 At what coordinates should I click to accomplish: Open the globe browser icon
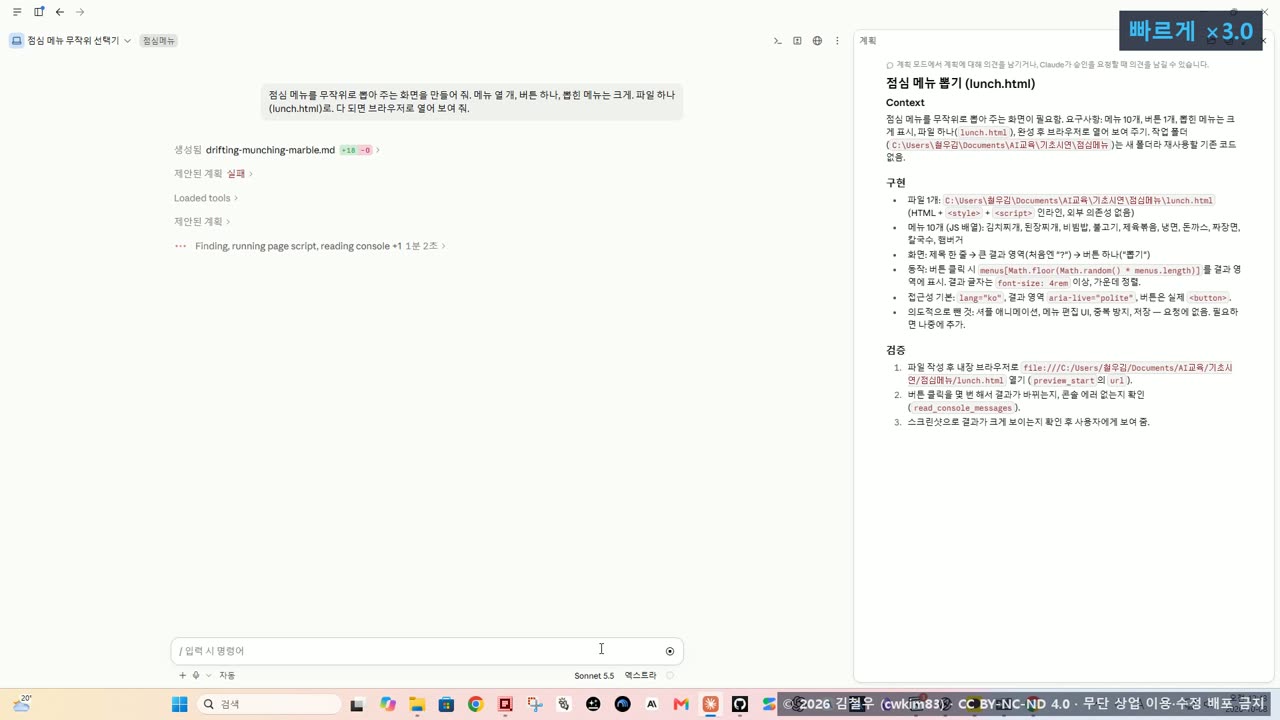coord(817,41)
